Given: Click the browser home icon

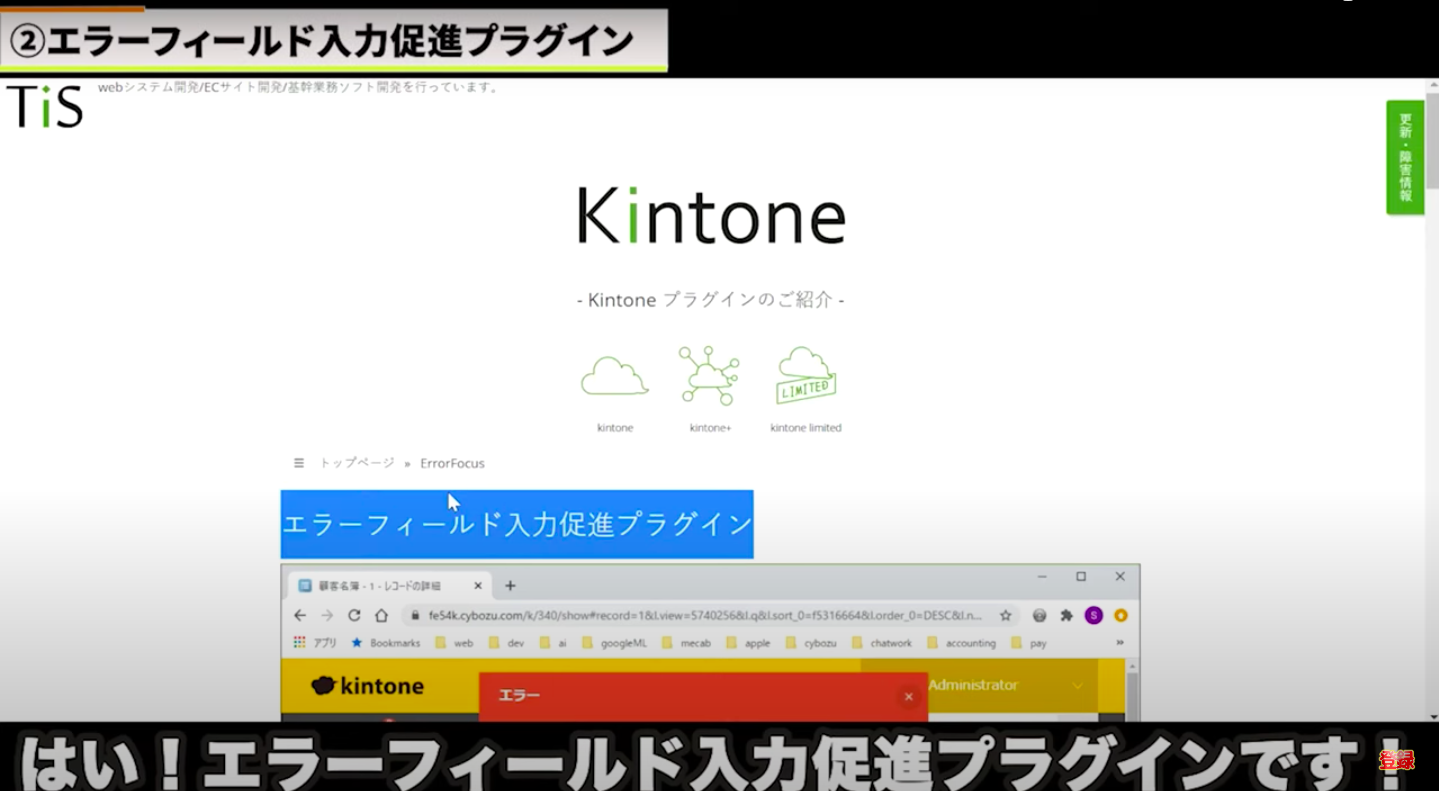Looking at the screenshot, I should [381, 615].
